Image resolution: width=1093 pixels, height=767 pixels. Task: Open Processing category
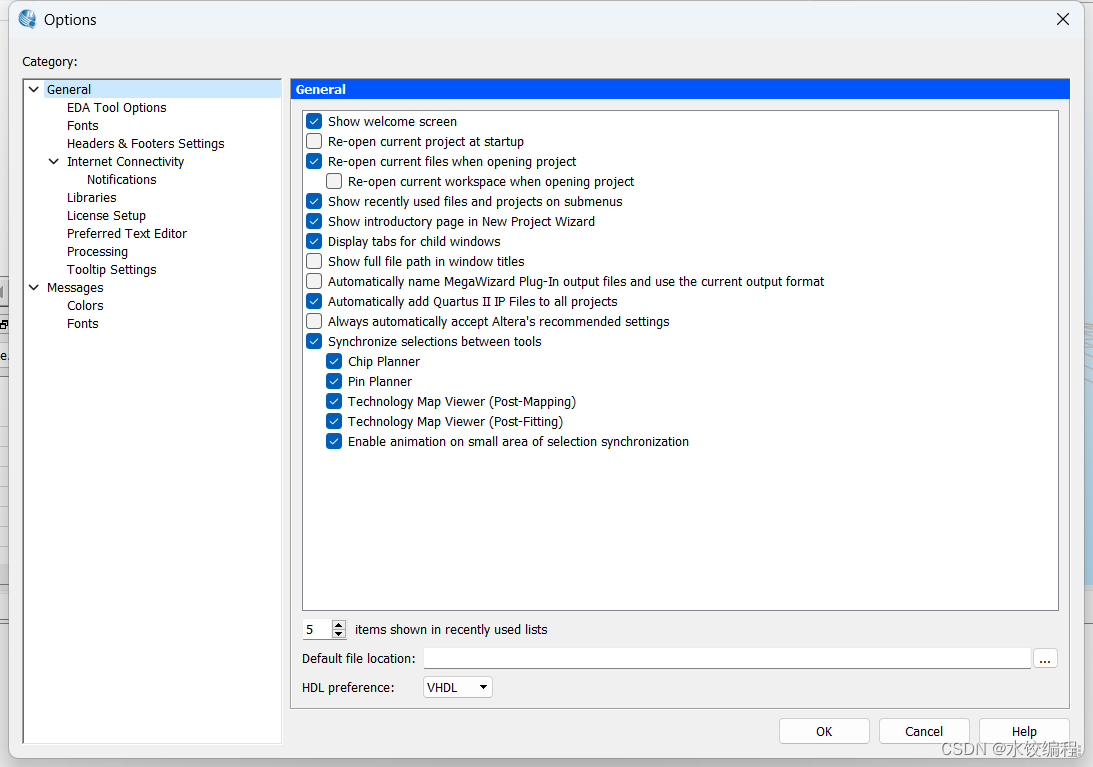97,252
